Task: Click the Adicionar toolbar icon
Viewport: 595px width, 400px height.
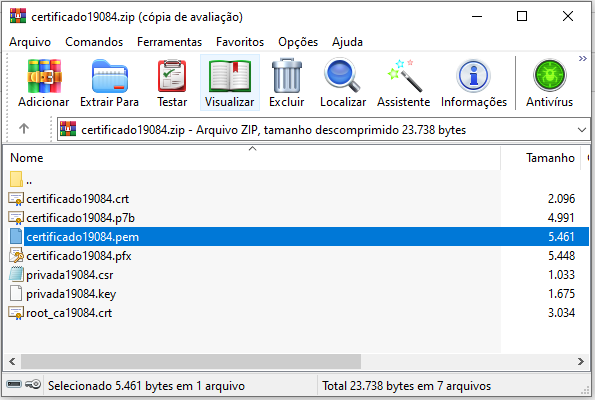Action: (44, 83)
